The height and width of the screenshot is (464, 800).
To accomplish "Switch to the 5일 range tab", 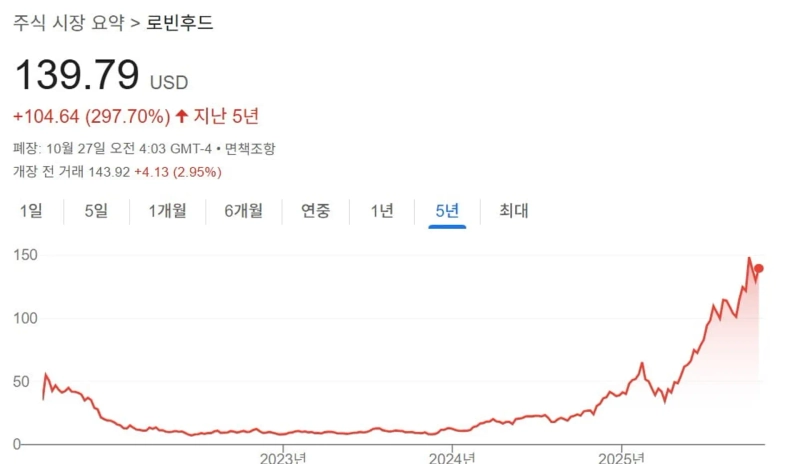I will (96, 211).
